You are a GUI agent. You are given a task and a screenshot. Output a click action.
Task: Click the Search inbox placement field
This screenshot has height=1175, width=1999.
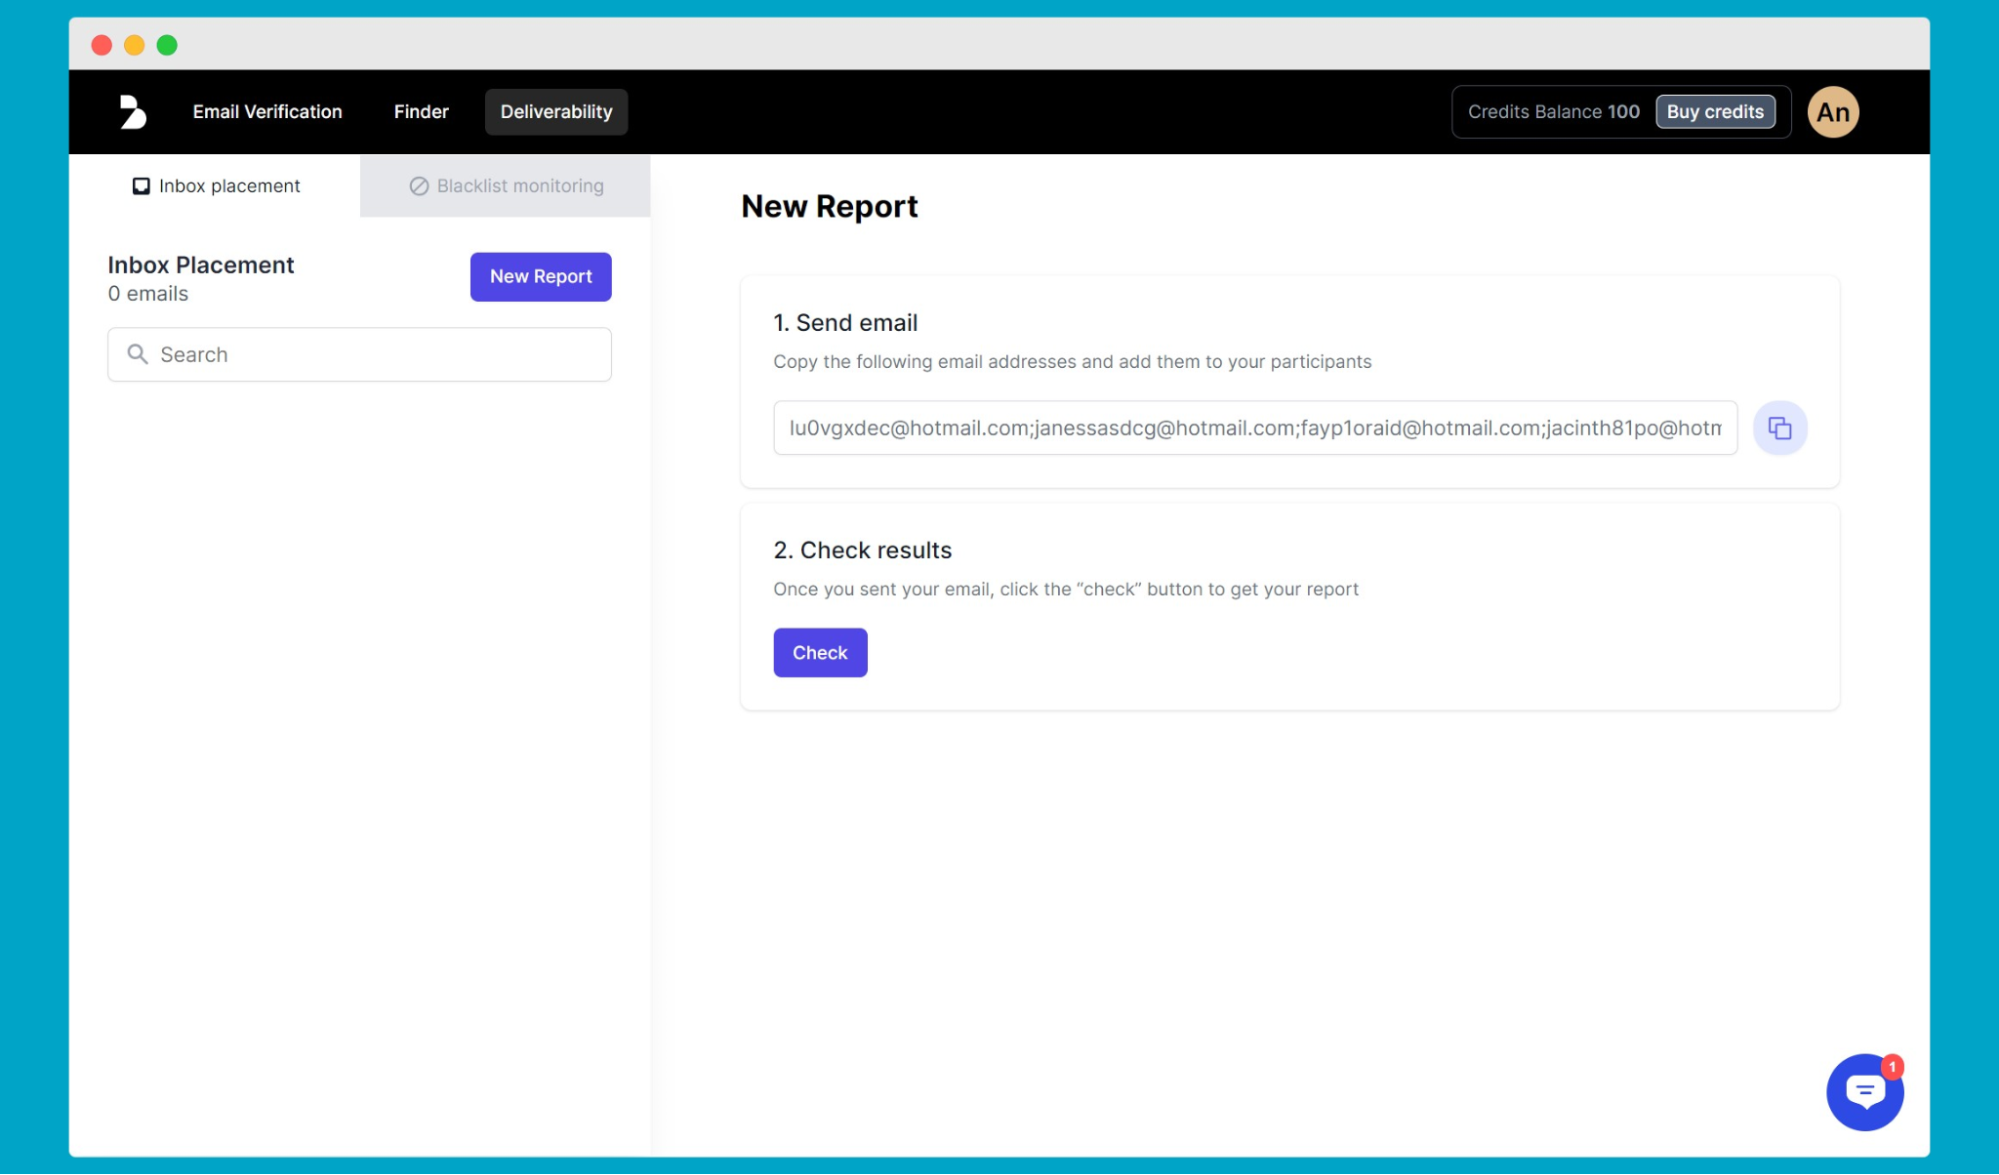(360, 354)
